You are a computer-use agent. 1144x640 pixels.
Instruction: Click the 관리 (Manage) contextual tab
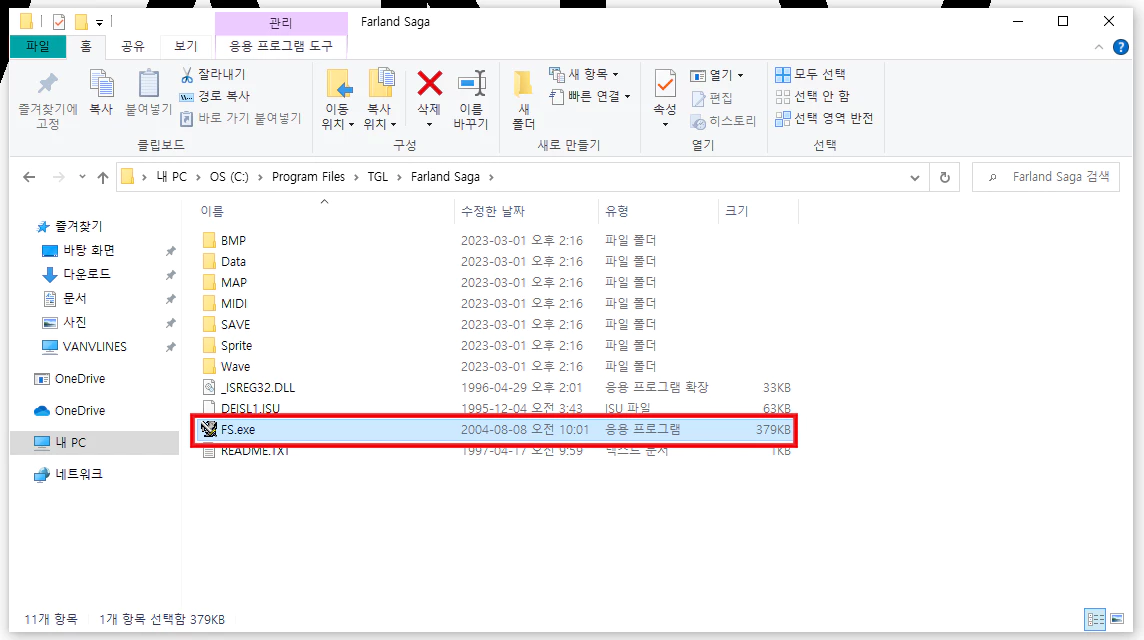[281, 23]
